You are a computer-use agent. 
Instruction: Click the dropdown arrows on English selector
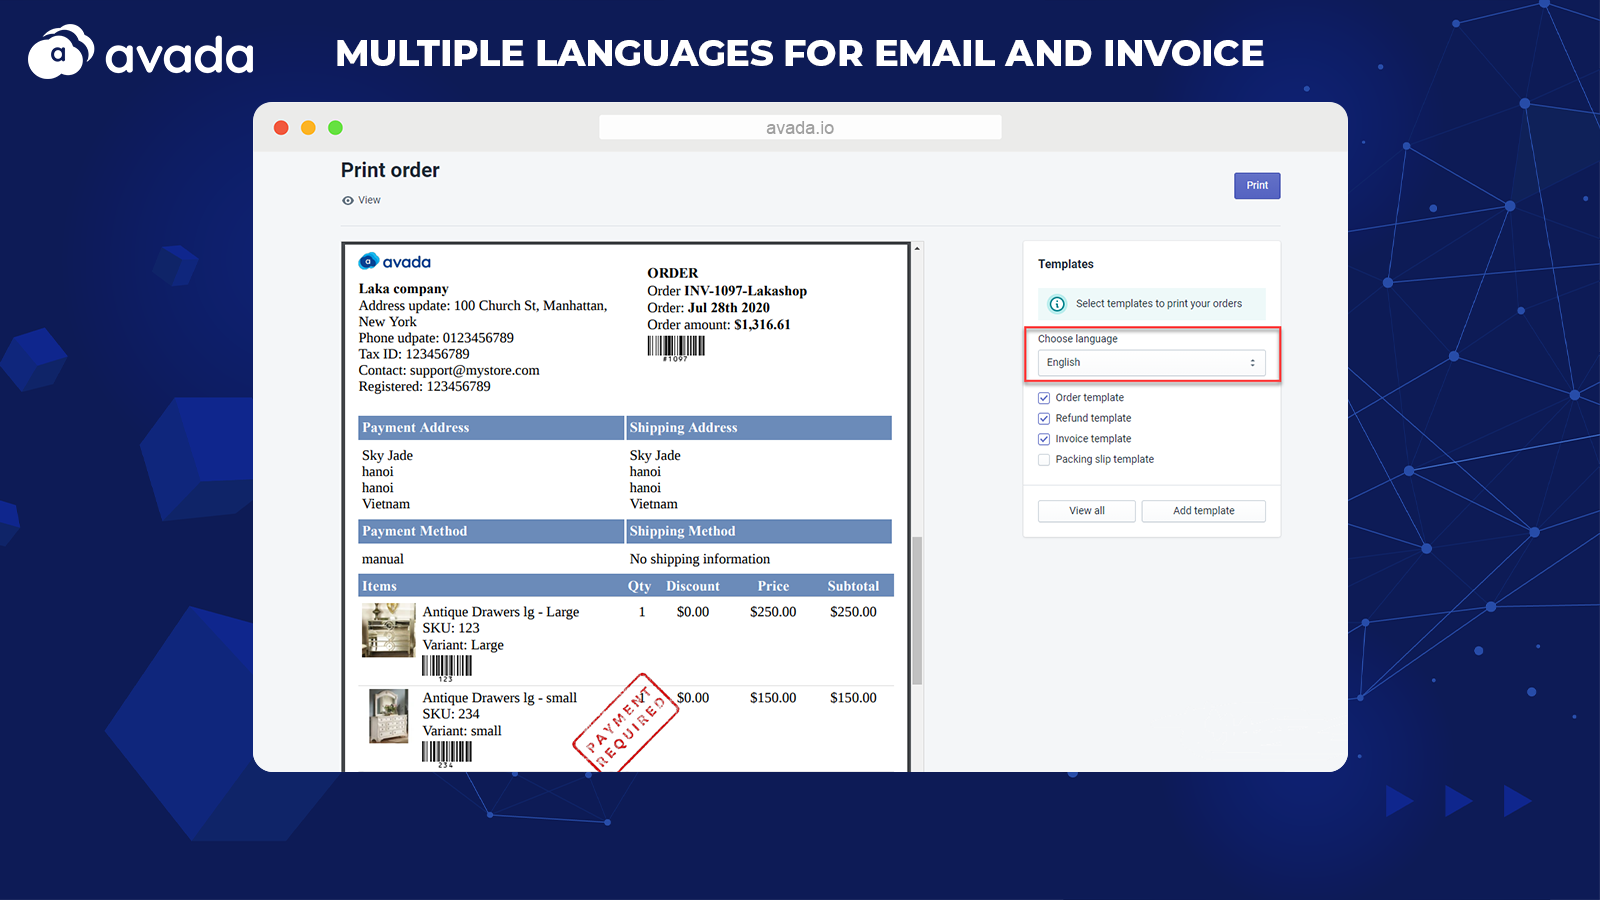[1252, 363]
